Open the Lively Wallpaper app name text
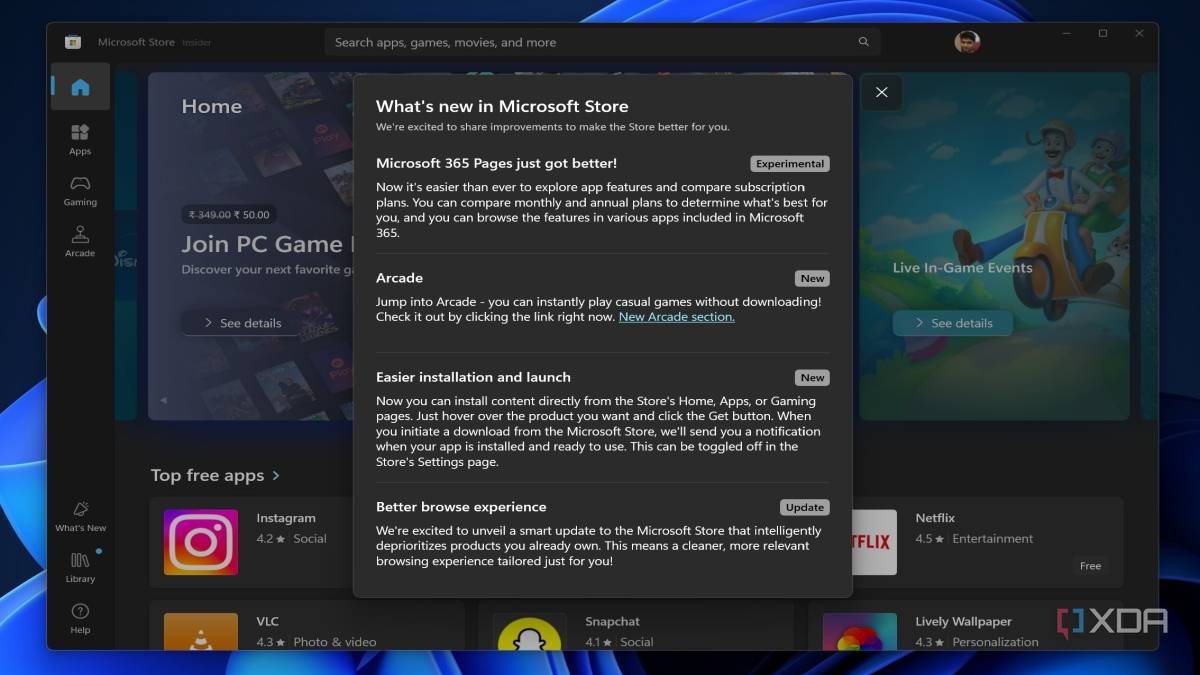Image resolution: width=1200 pixels, height=675 pixels. [963, 622]
